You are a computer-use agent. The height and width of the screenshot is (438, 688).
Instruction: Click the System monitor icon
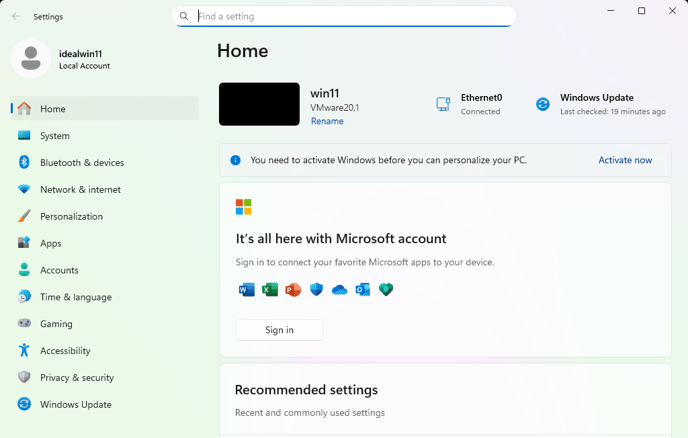[24, 135]
